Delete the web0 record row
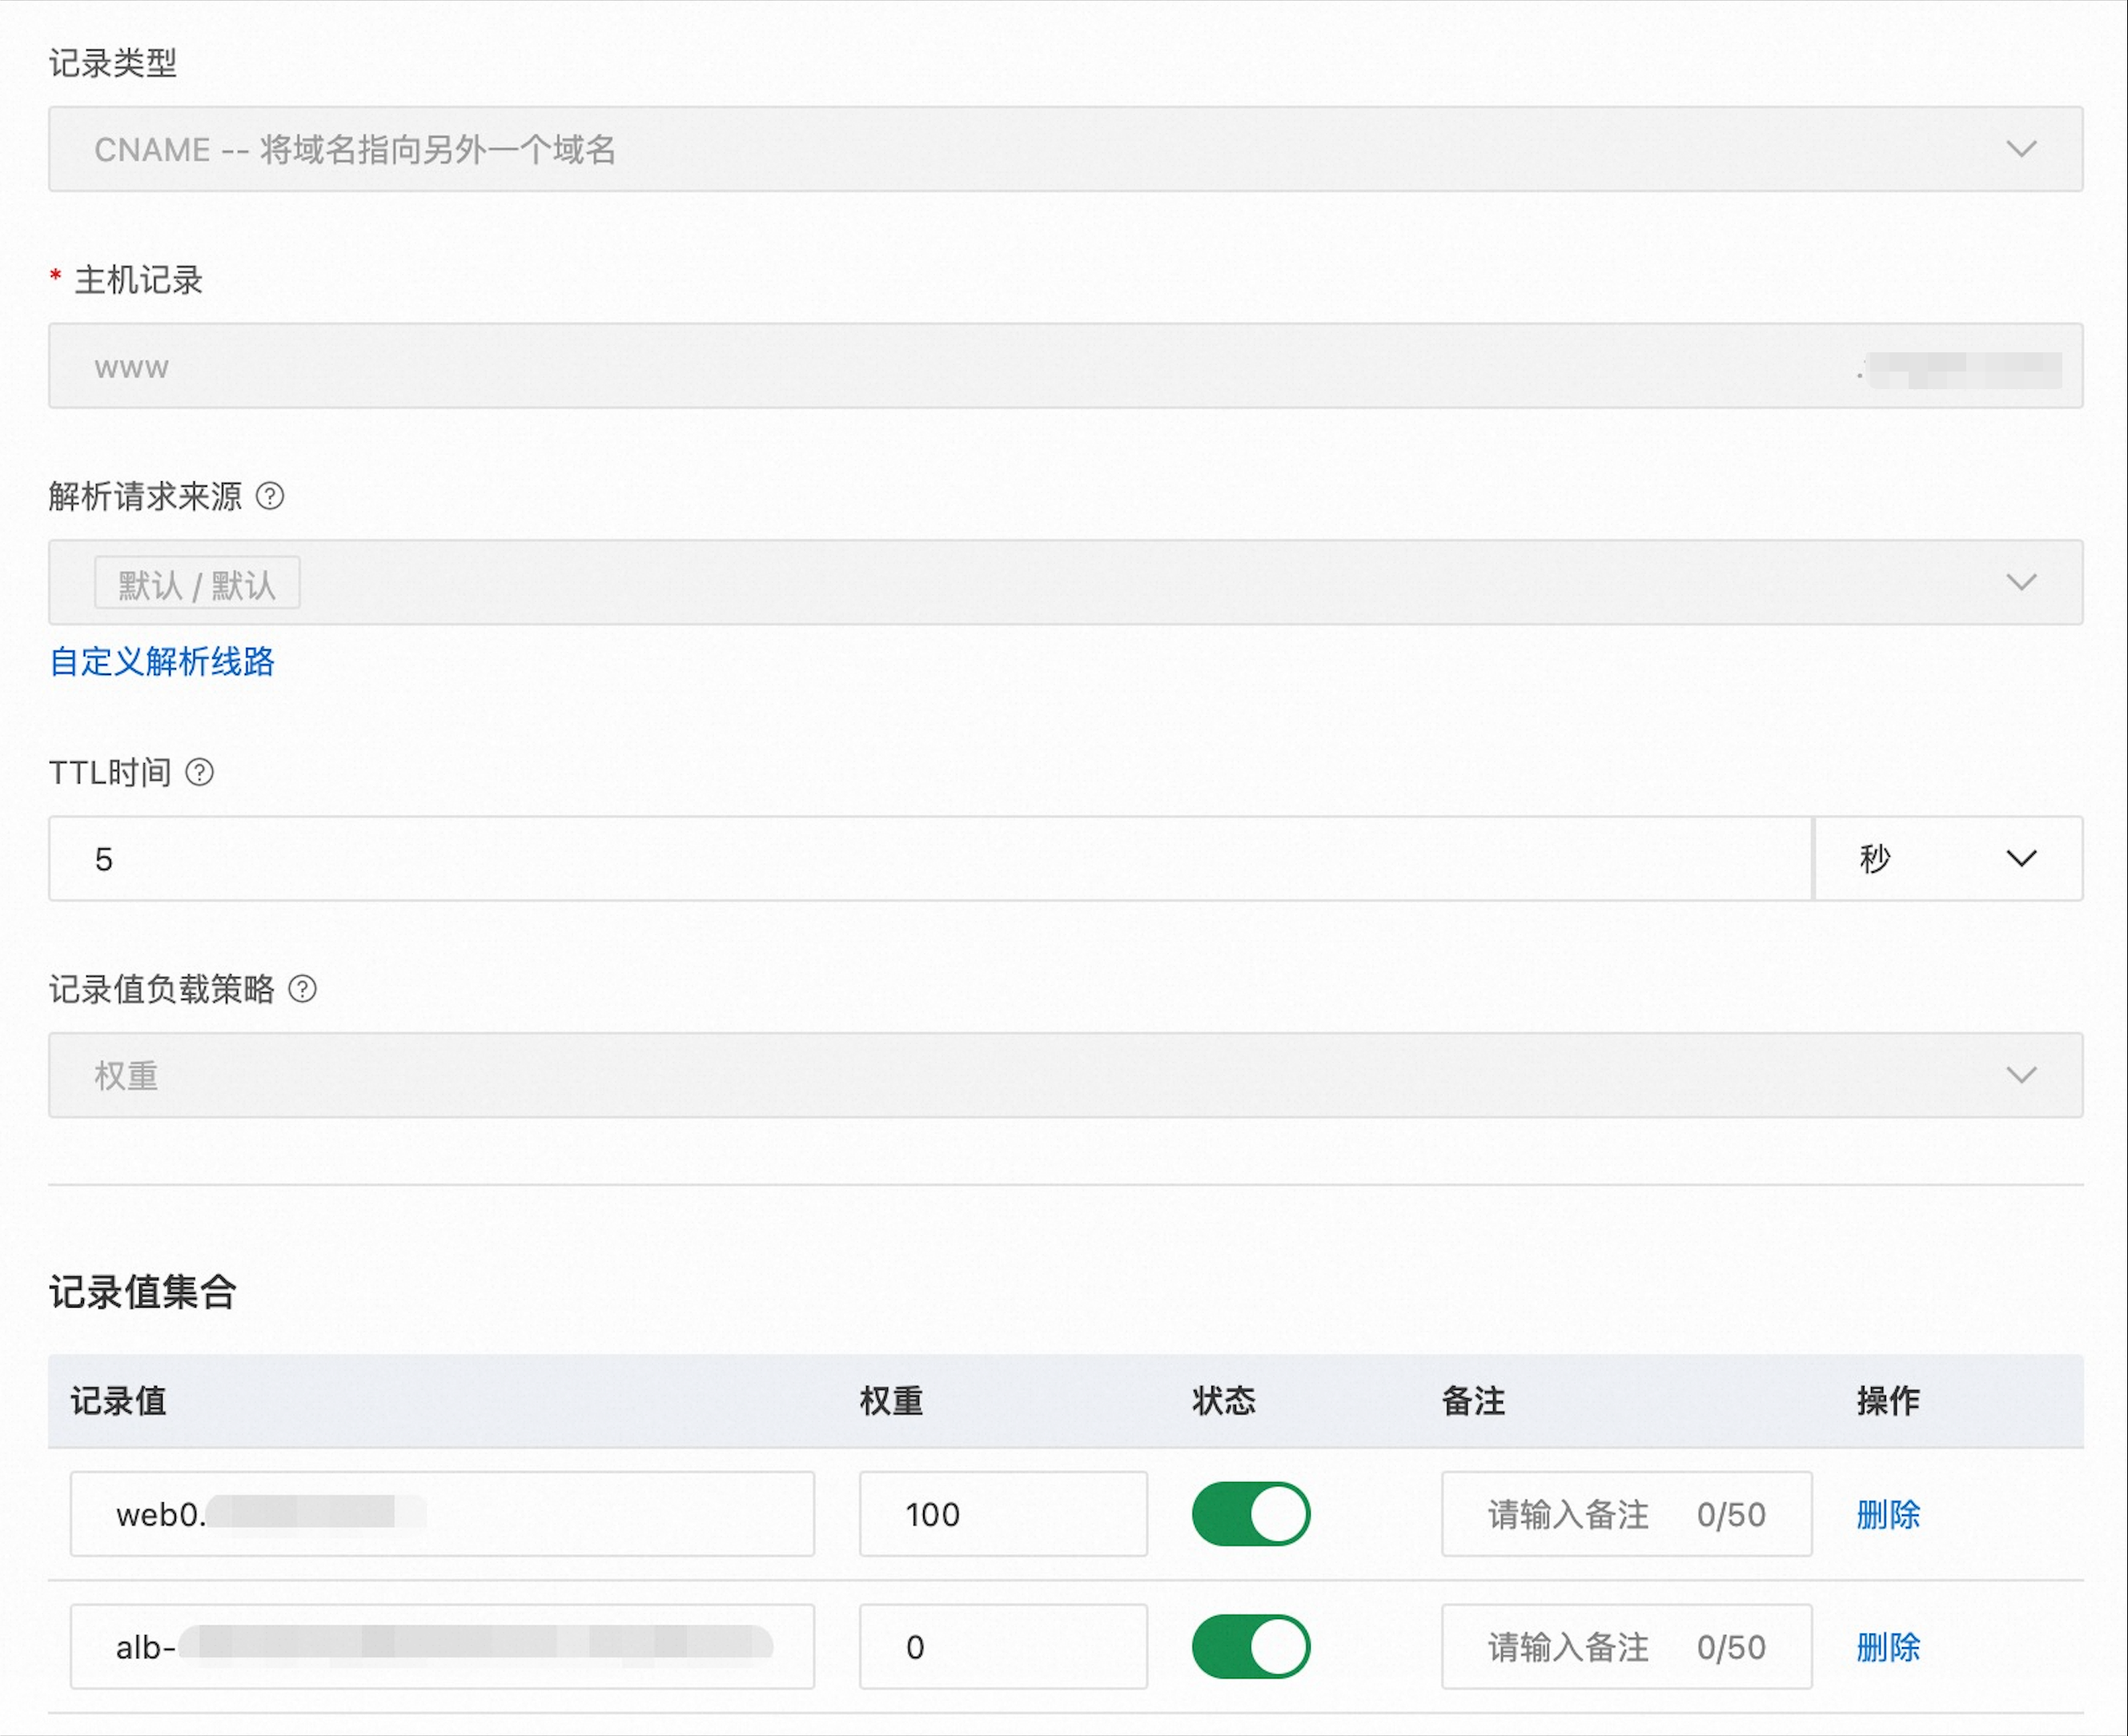 tap(1888, 1514)
